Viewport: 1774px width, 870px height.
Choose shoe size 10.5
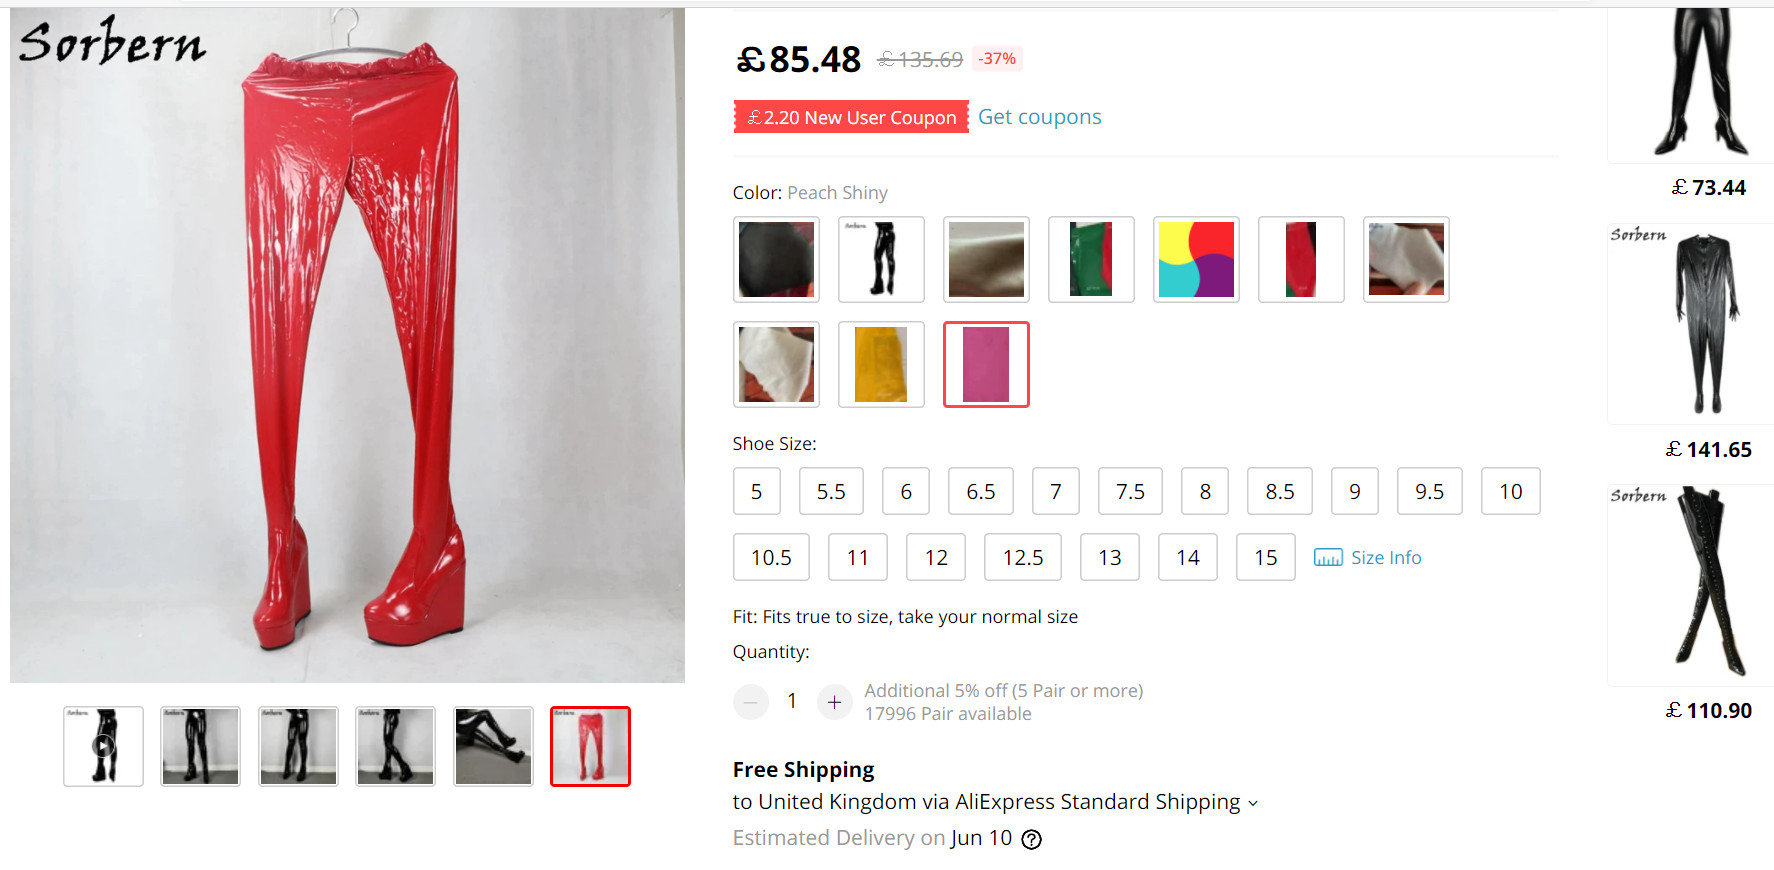coord(771,557)
